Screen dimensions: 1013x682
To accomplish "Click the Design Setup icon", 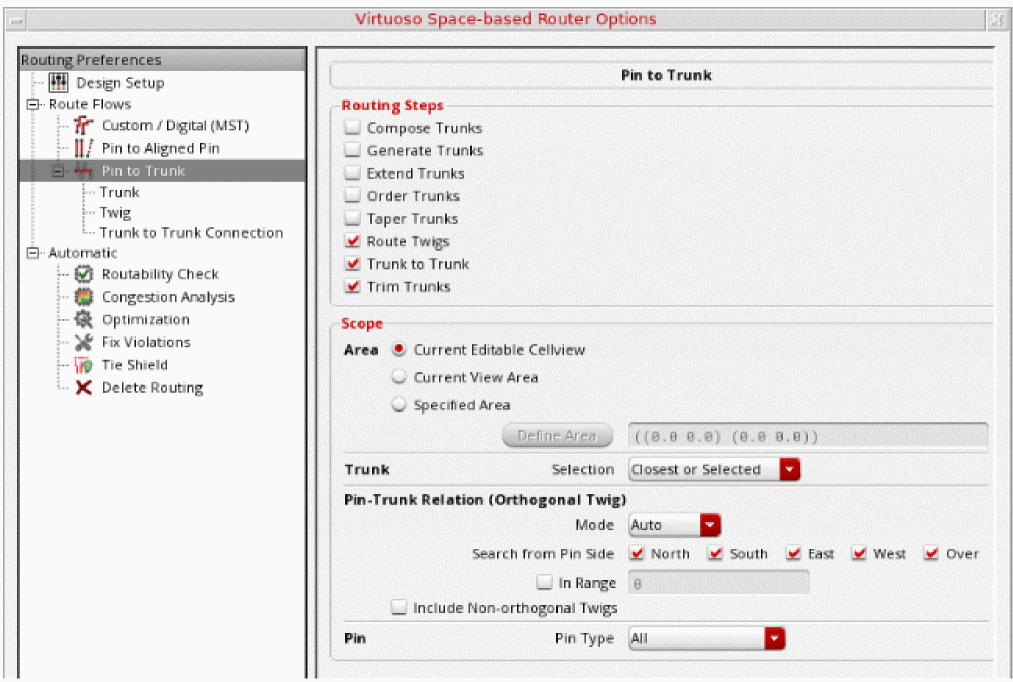I will [58, 82].
